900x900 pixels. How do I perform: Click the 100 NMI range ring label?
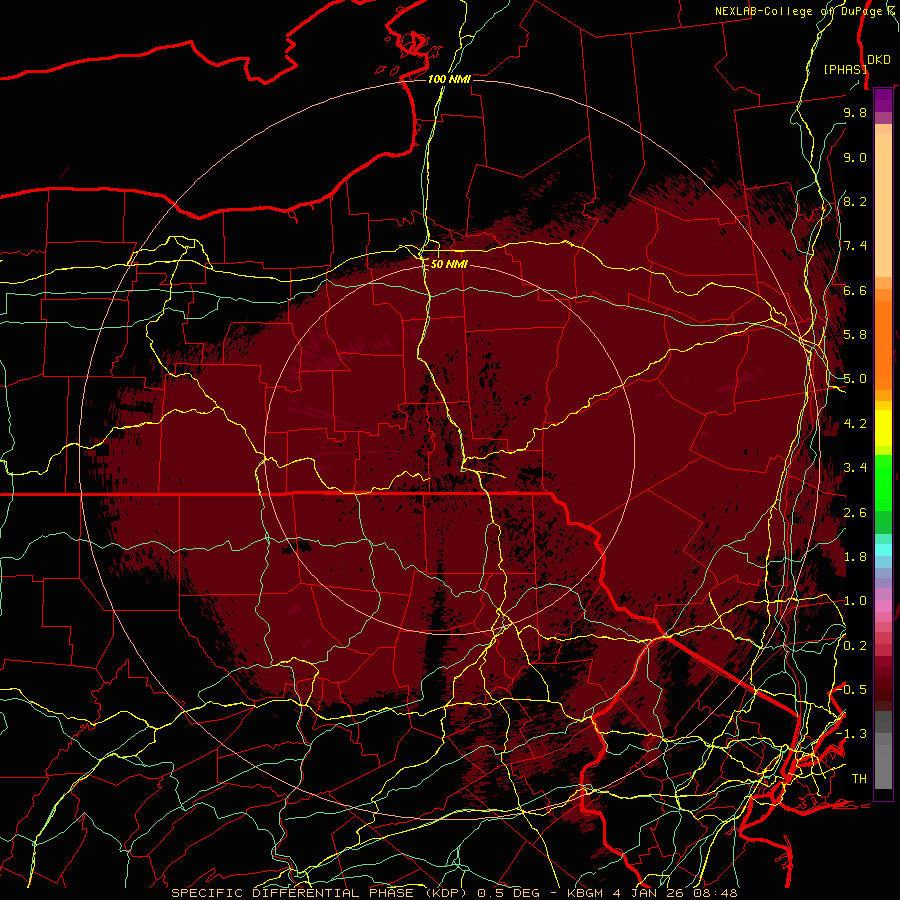[x=449, y=79]
